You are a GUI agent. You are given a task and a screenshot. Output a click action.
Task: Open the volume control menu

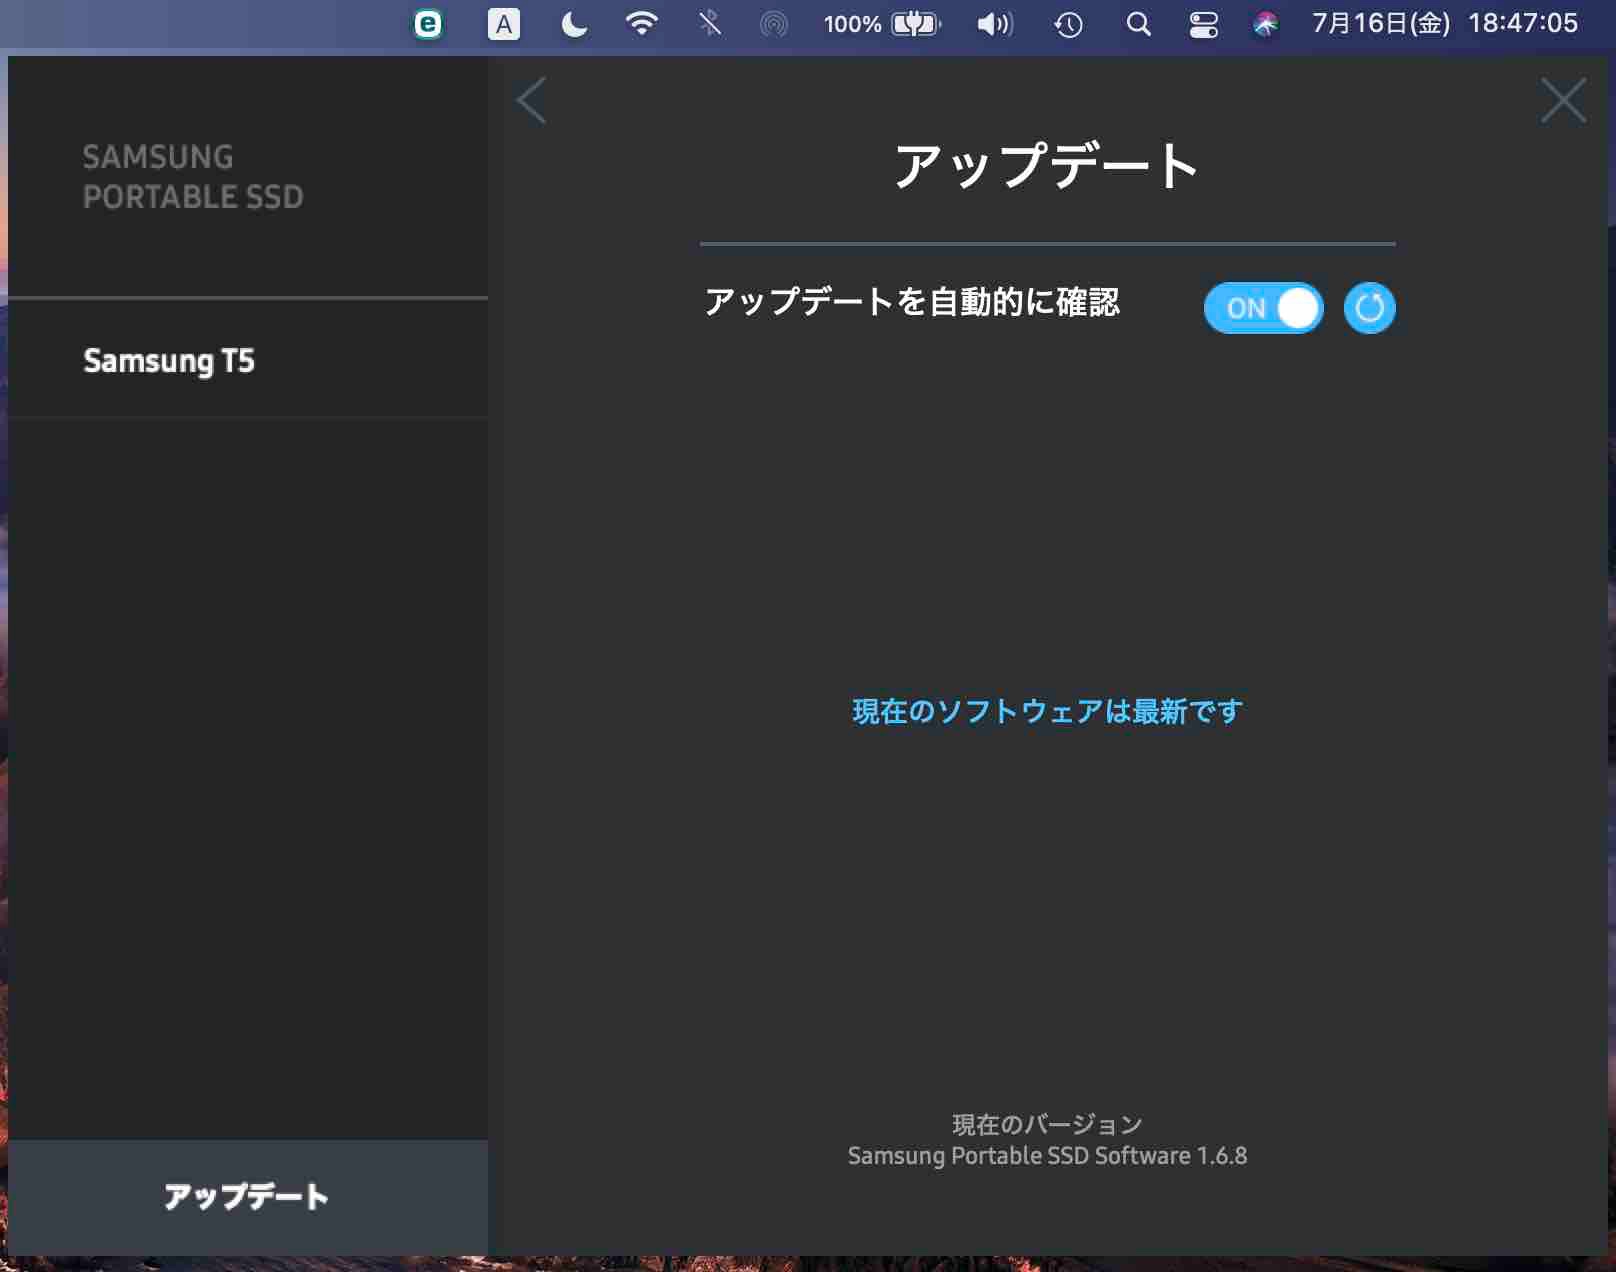click(994, 24)
